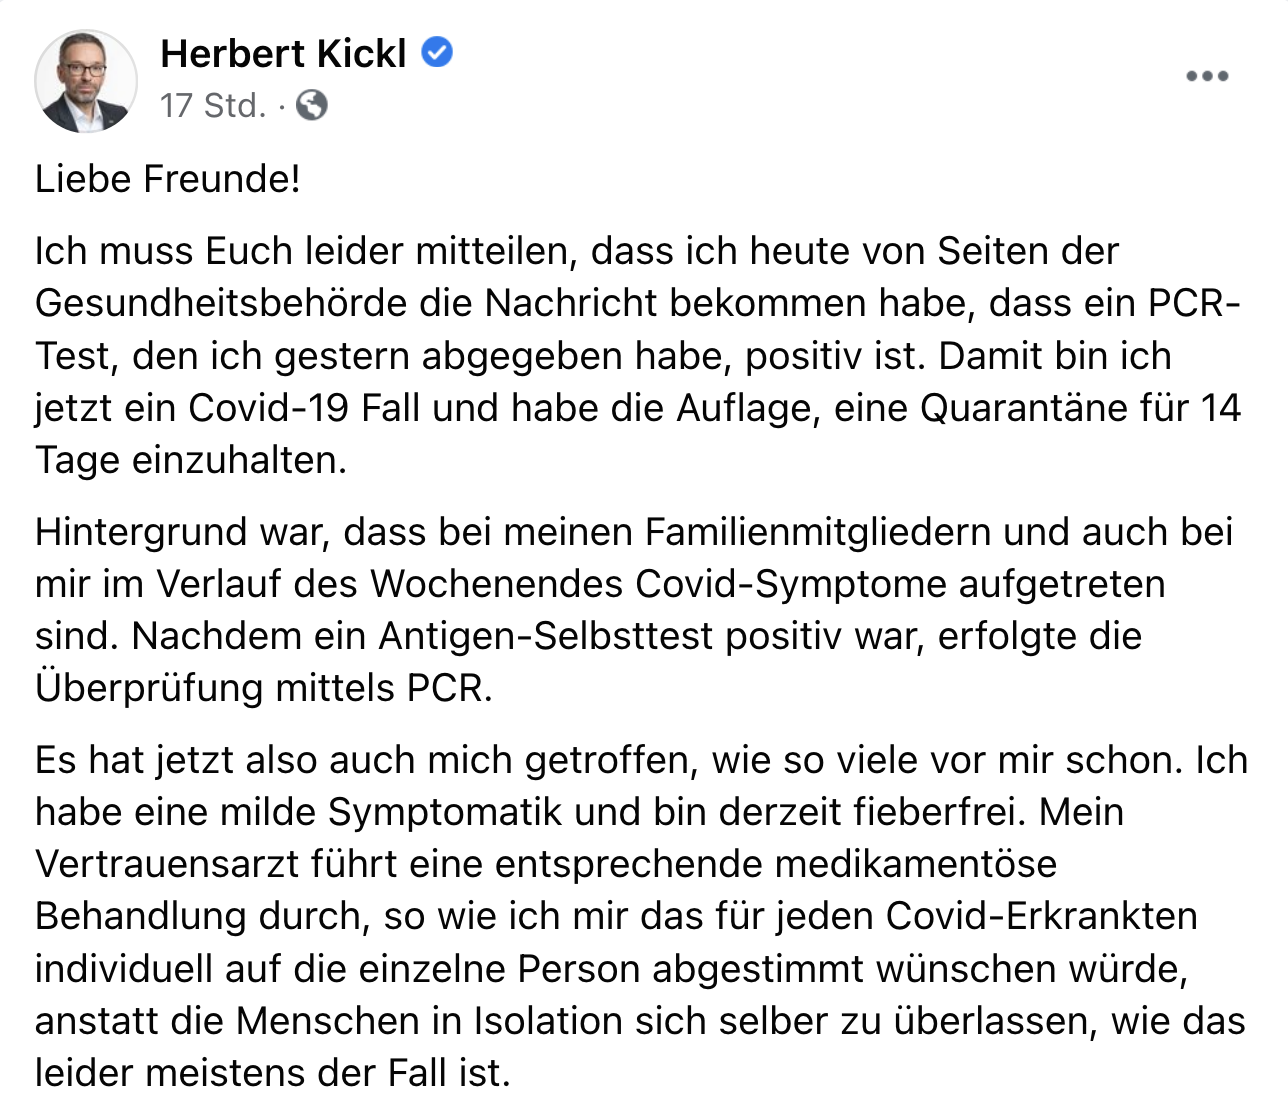This screenshot has width=1288, height=1110.
Task: Click the globe public-audience icon
Action: click(x=312, y=105)
